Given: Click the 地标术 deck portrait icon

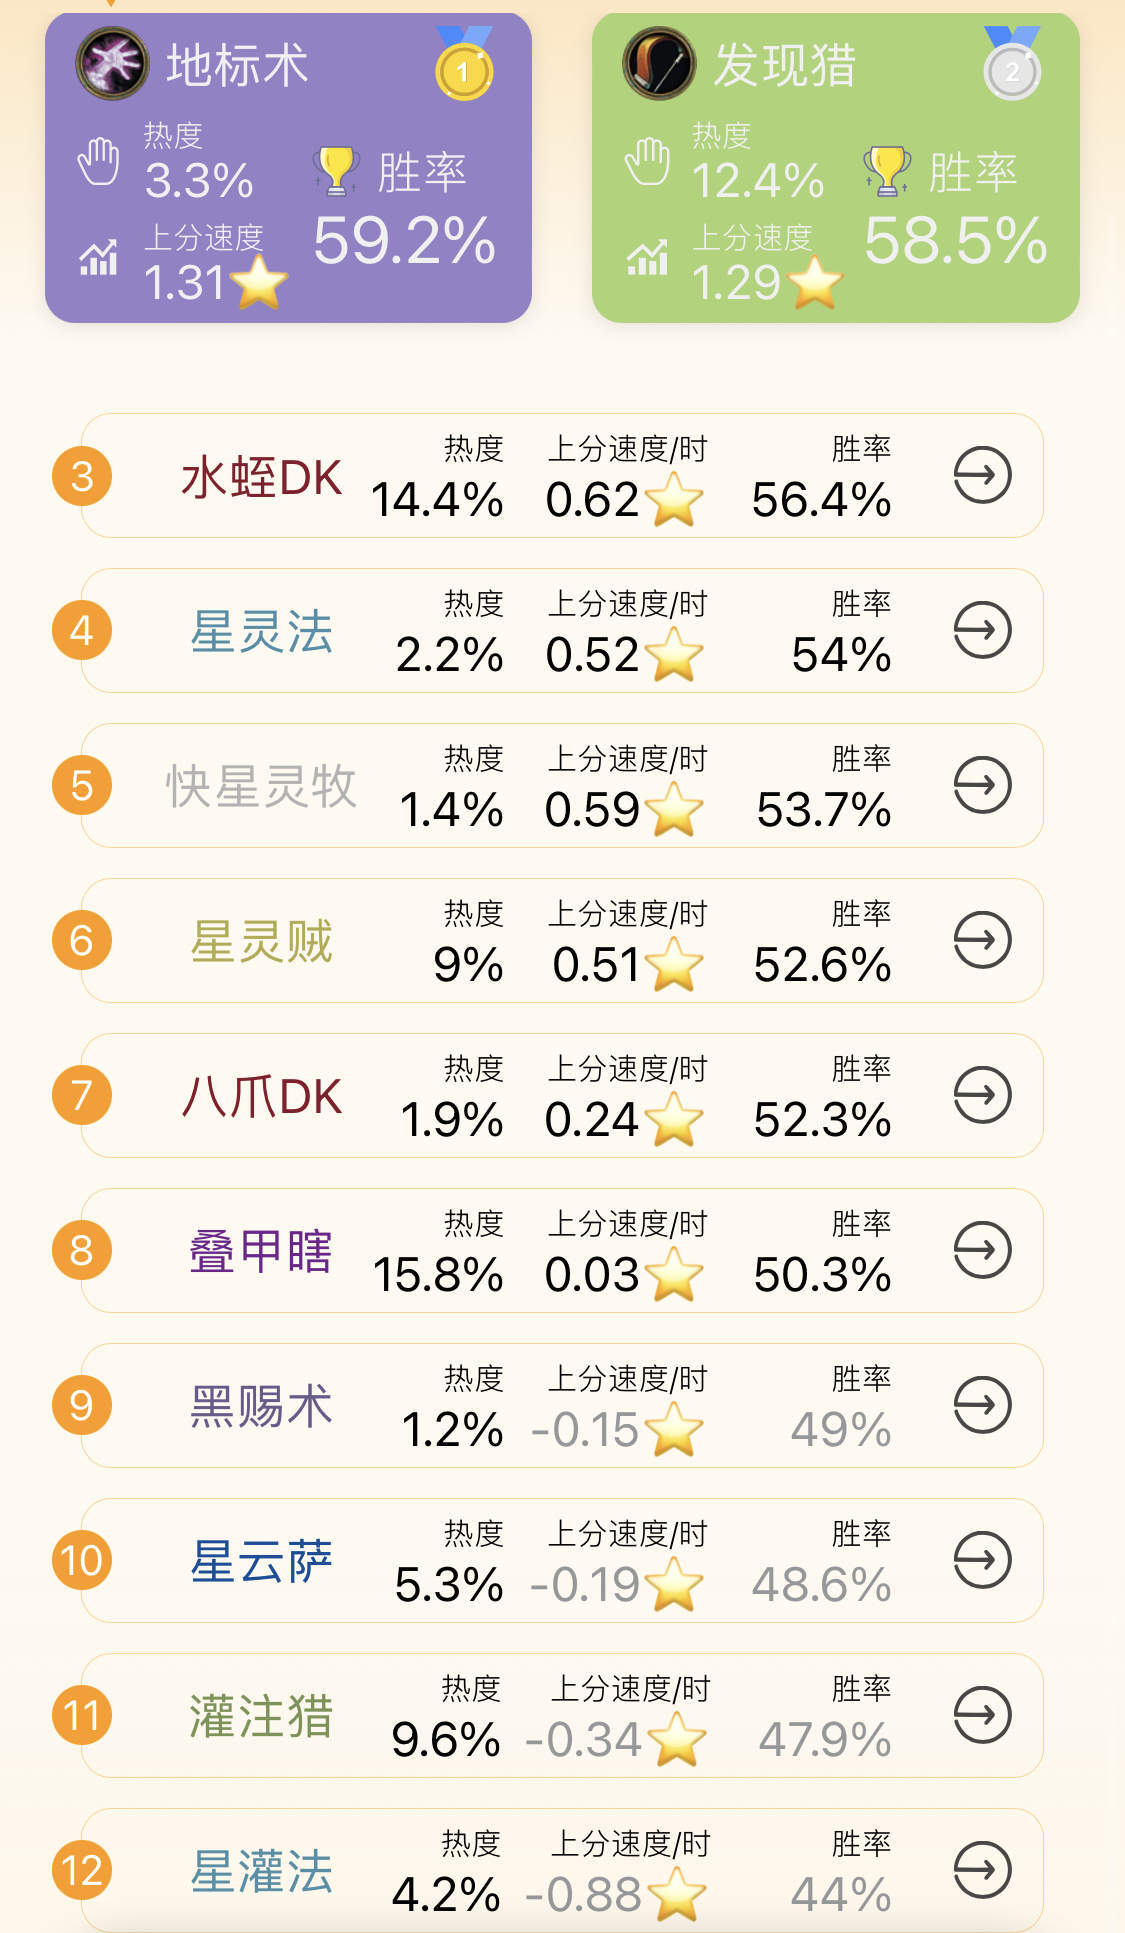Looking at the screenshot, I should 112,64.
